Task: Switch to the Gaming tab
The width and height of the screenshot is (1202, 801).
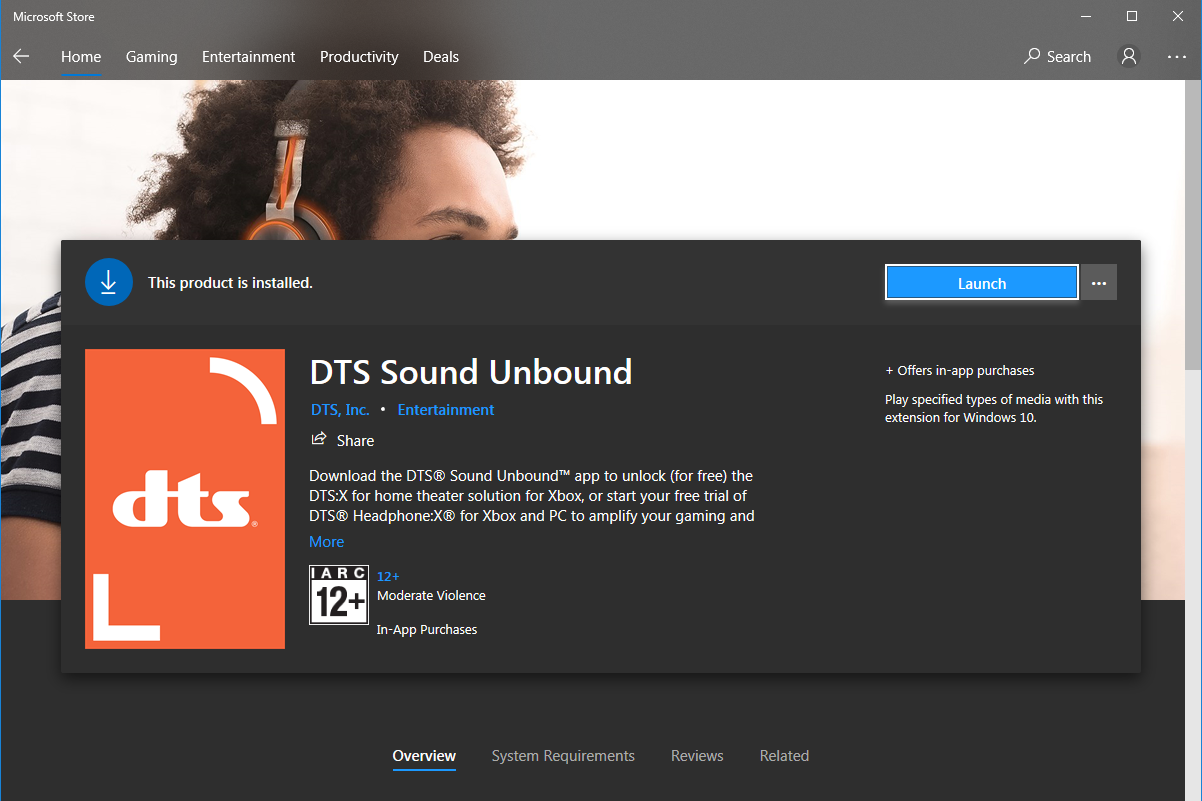Action: click(152, 57)
